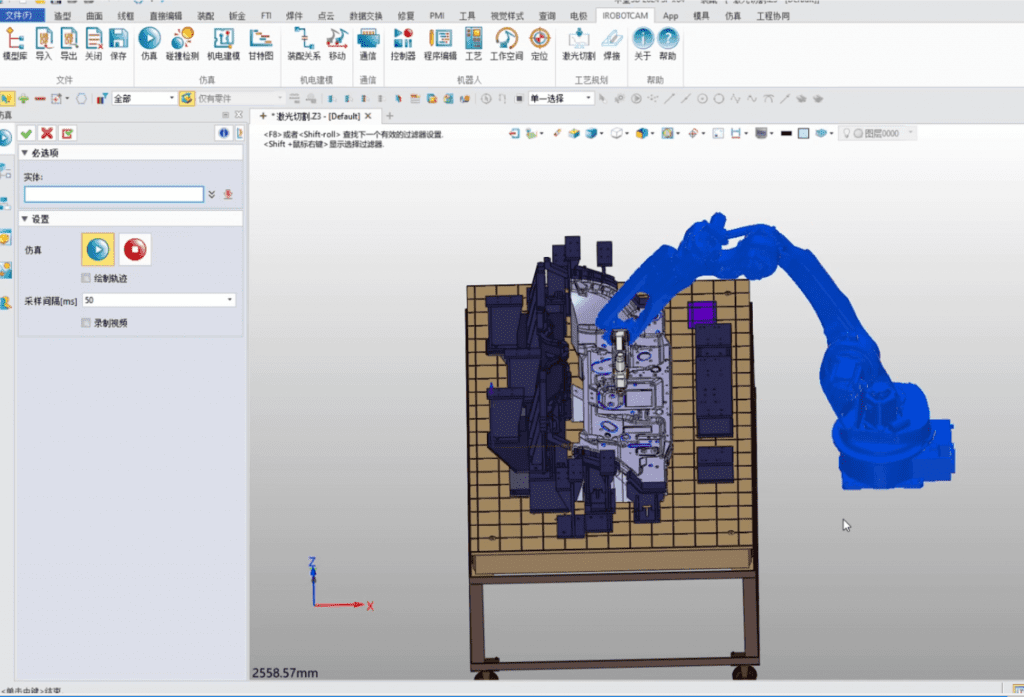Enable the 绘制轨迹 draw trajectory checkbox
1024x697 pixels.
pos(86,278)
